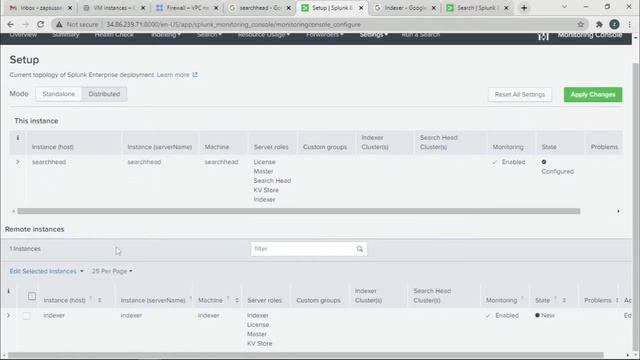640x360 pixels.
Task: Open the Forwarders menu
Action: coord(325,35)
